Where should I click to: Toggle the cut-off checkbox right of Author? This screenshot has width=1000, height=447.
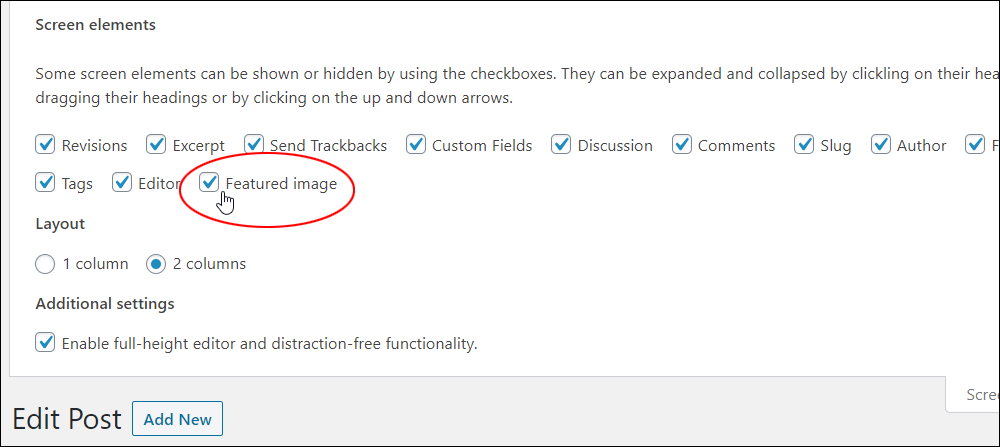pyautogui.click(x=975, y=145)
